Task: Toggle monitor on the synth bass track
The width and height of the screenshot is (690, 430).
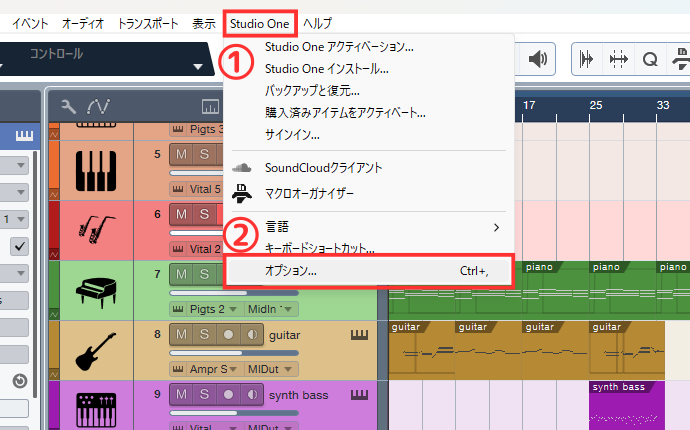Action: 252,394
